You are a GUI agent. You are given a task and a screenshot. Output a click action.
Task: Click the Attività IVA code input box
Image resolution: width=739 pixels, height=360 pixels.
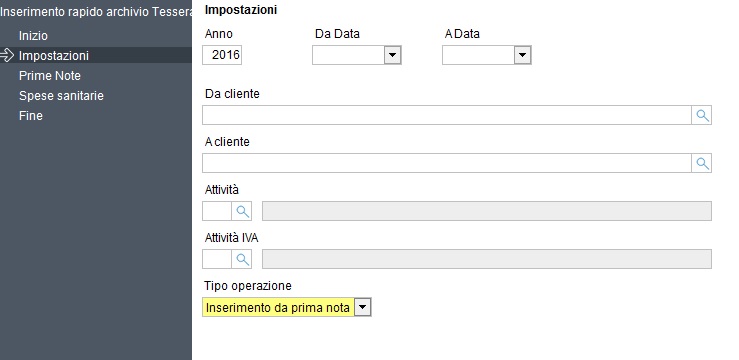click(x=217, y=259)
